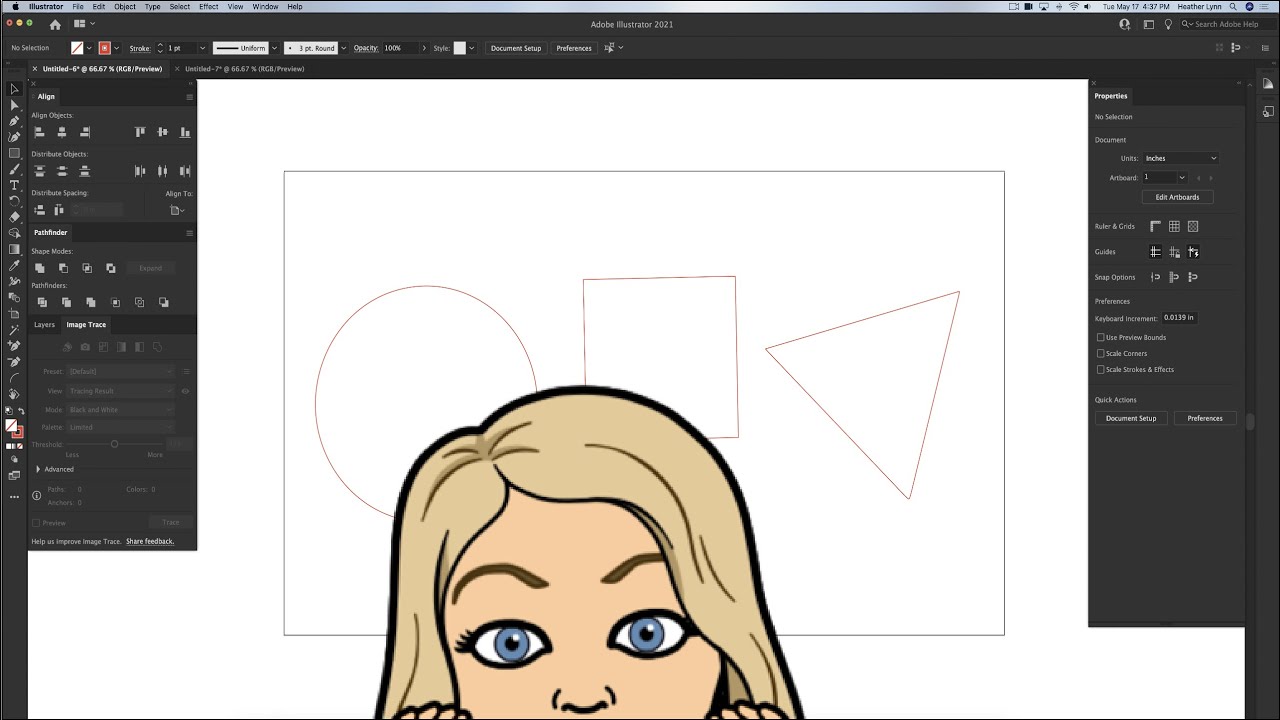Click Horizontal Align Center in Align panel
The width and height of the screenshot is (1280, 720).
[x=62, y=132]
